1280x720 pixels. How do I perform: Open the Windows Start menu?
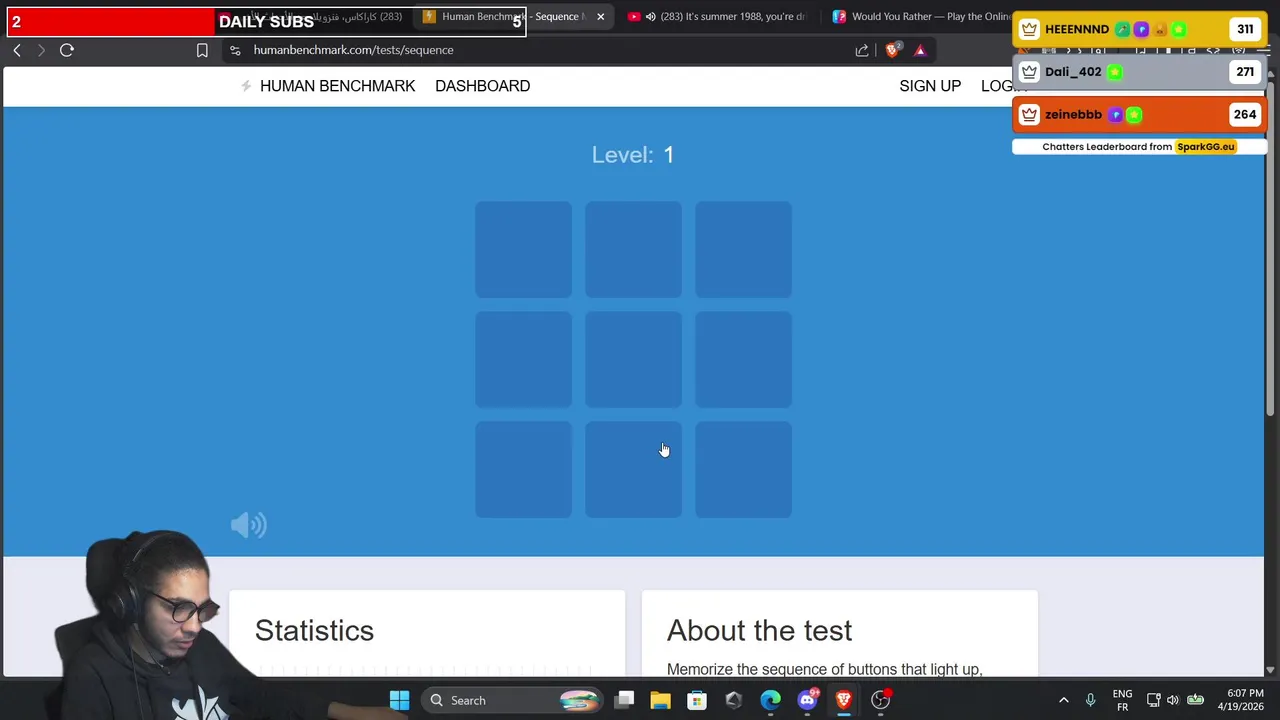[399, 700]
